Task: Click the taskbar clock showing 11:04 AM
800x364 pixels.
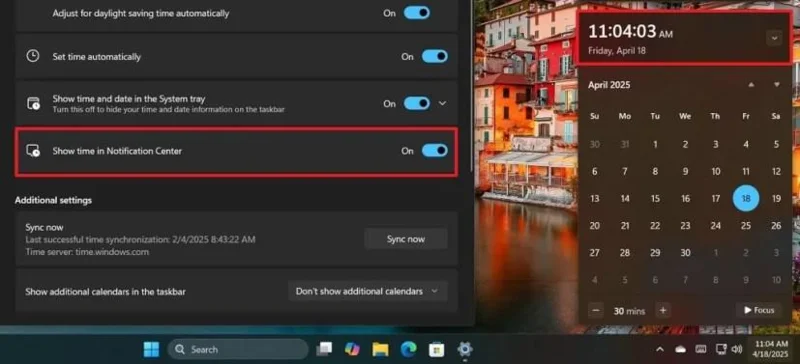Action: point(770,349)
